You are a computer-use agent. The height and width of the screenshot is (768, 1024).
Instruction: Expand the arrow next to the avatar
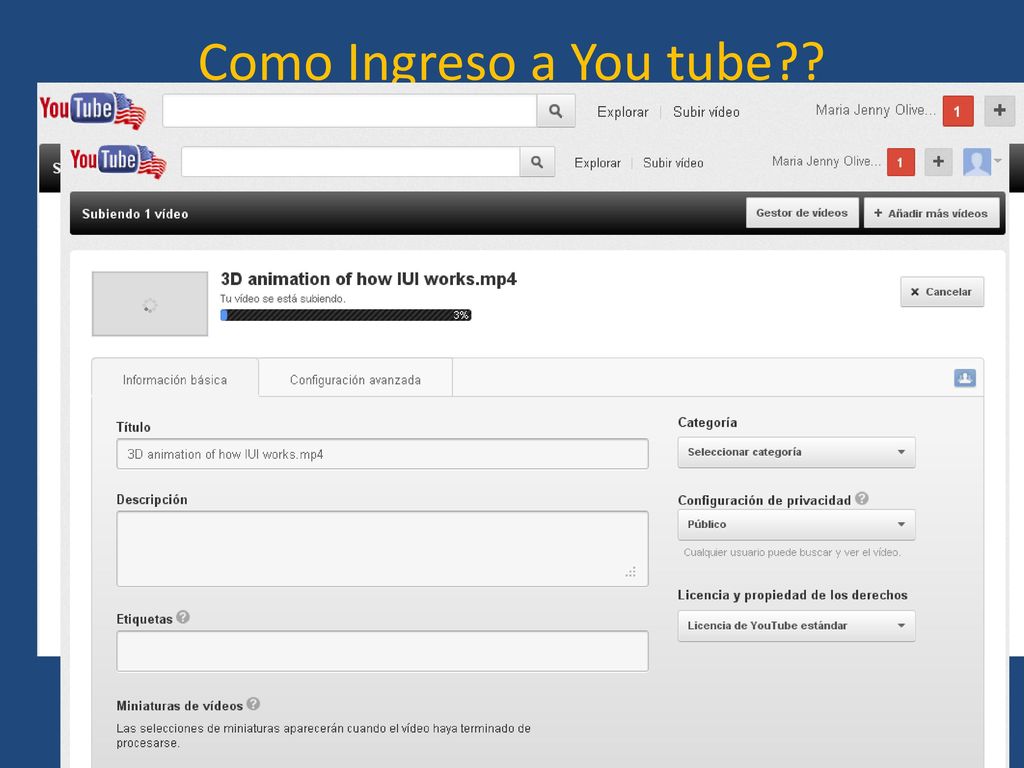pyautogui.click(x=997, y=161)
